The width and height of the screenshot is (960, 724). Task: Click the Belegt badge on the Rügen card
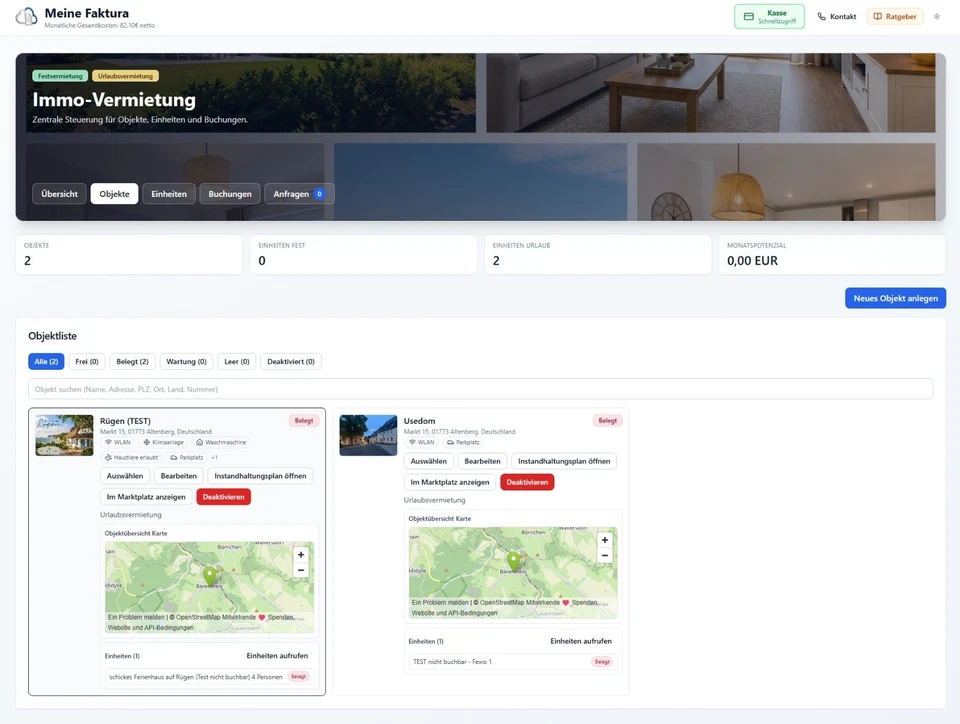click(304, 420)
